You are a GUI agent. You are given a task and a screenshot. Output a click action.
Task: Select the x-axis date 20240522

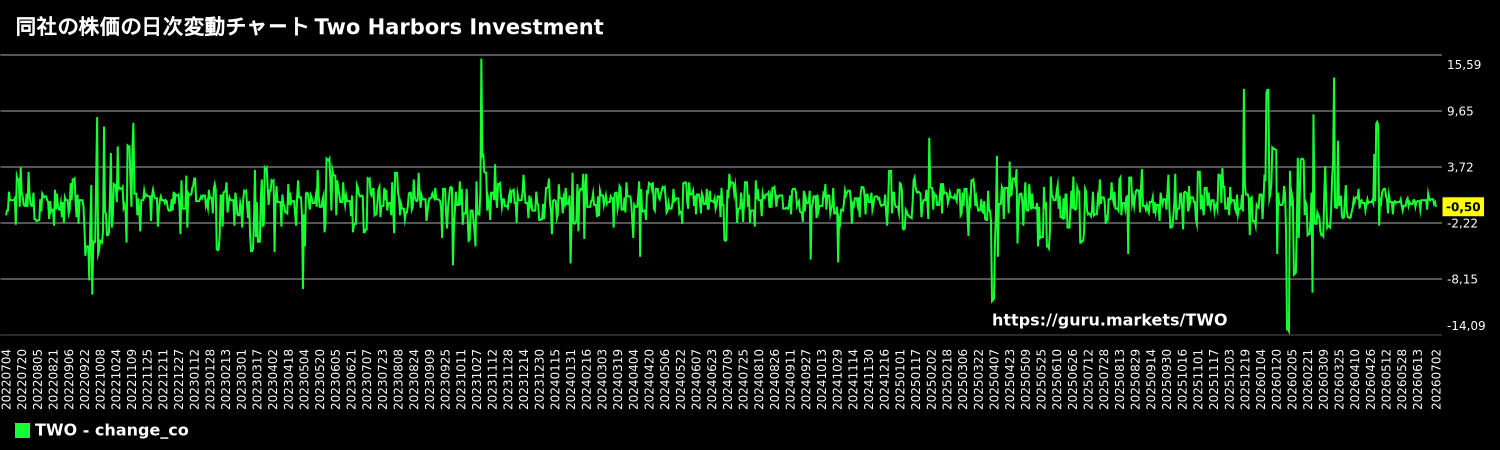point(681,379)
